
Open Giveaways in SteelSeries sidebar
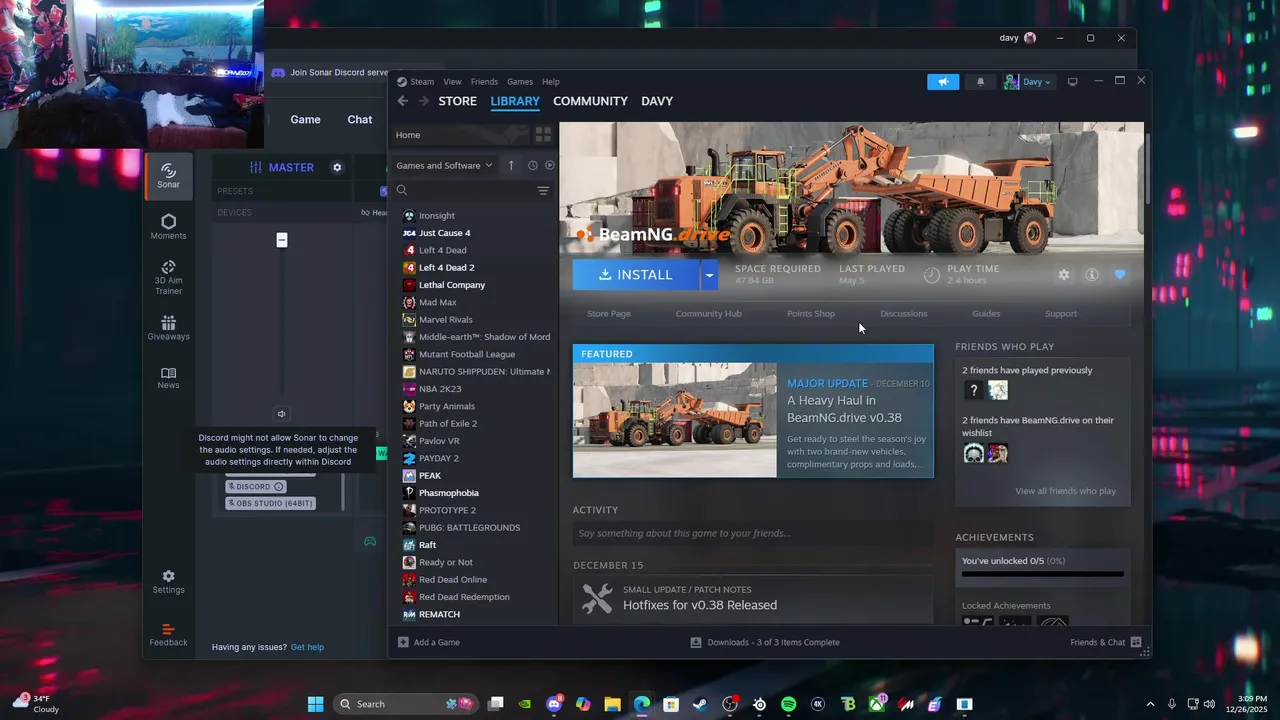pos(168,328)
